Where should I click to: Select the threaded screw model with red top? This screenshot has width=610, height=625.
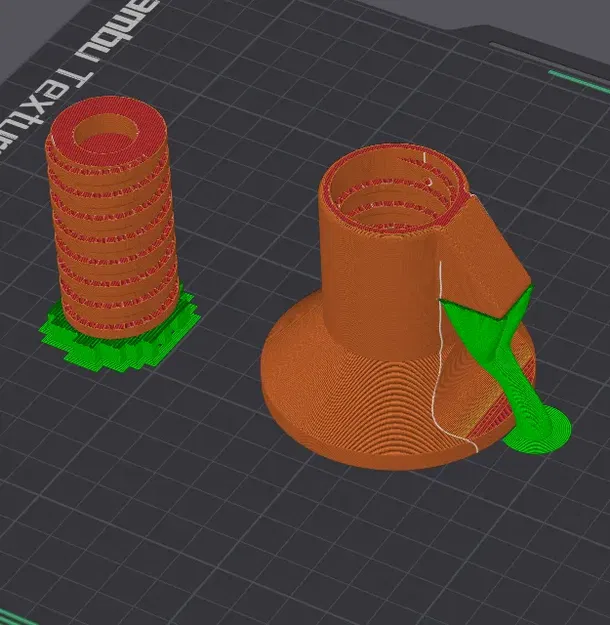110,215
